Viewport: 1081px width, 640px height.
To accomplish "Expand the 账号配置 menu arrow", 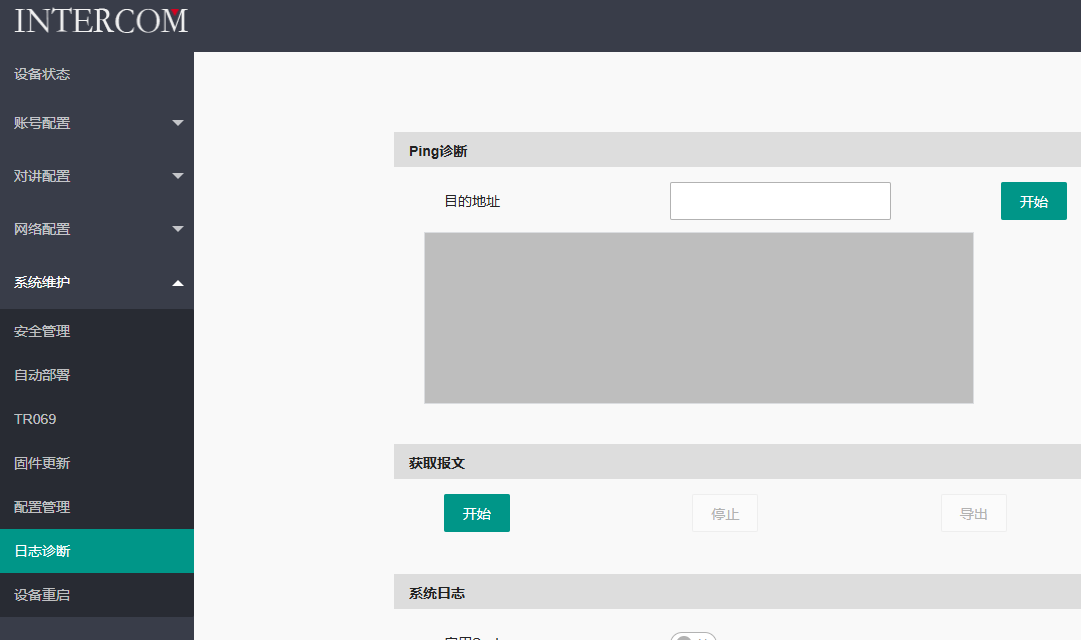I will point(178,123).
